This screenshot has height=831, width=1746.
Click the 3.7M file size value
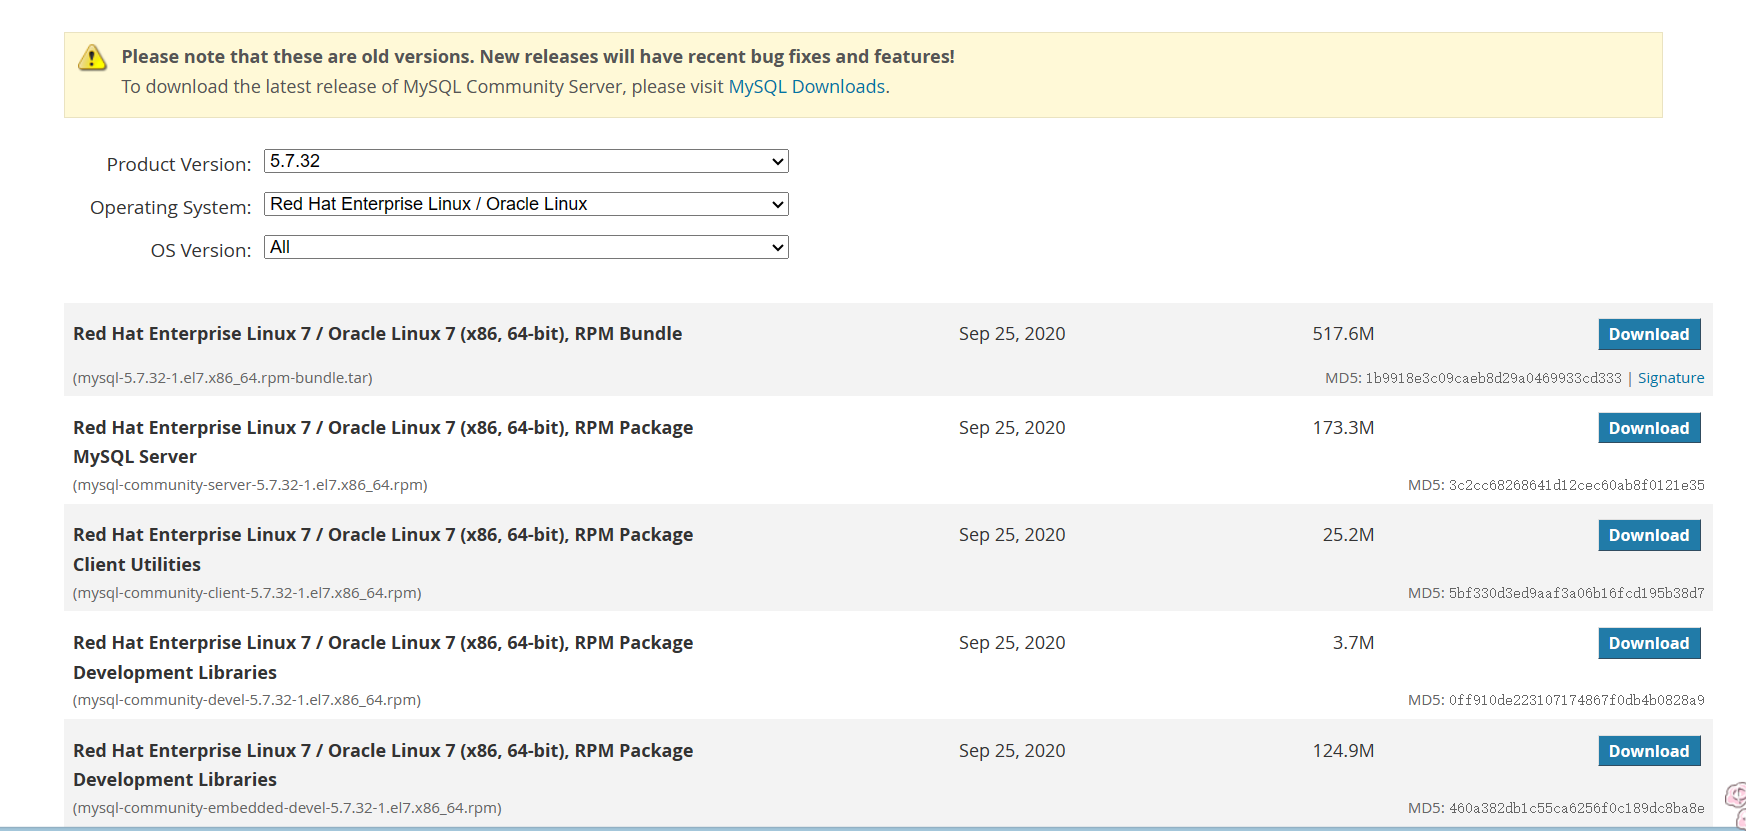1353,643
